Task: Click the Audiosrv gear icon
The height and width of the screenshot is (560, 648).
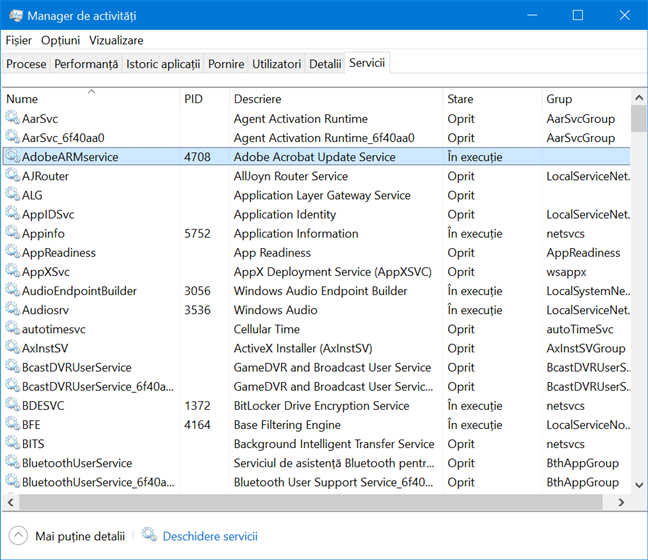Action: [12, 309]
